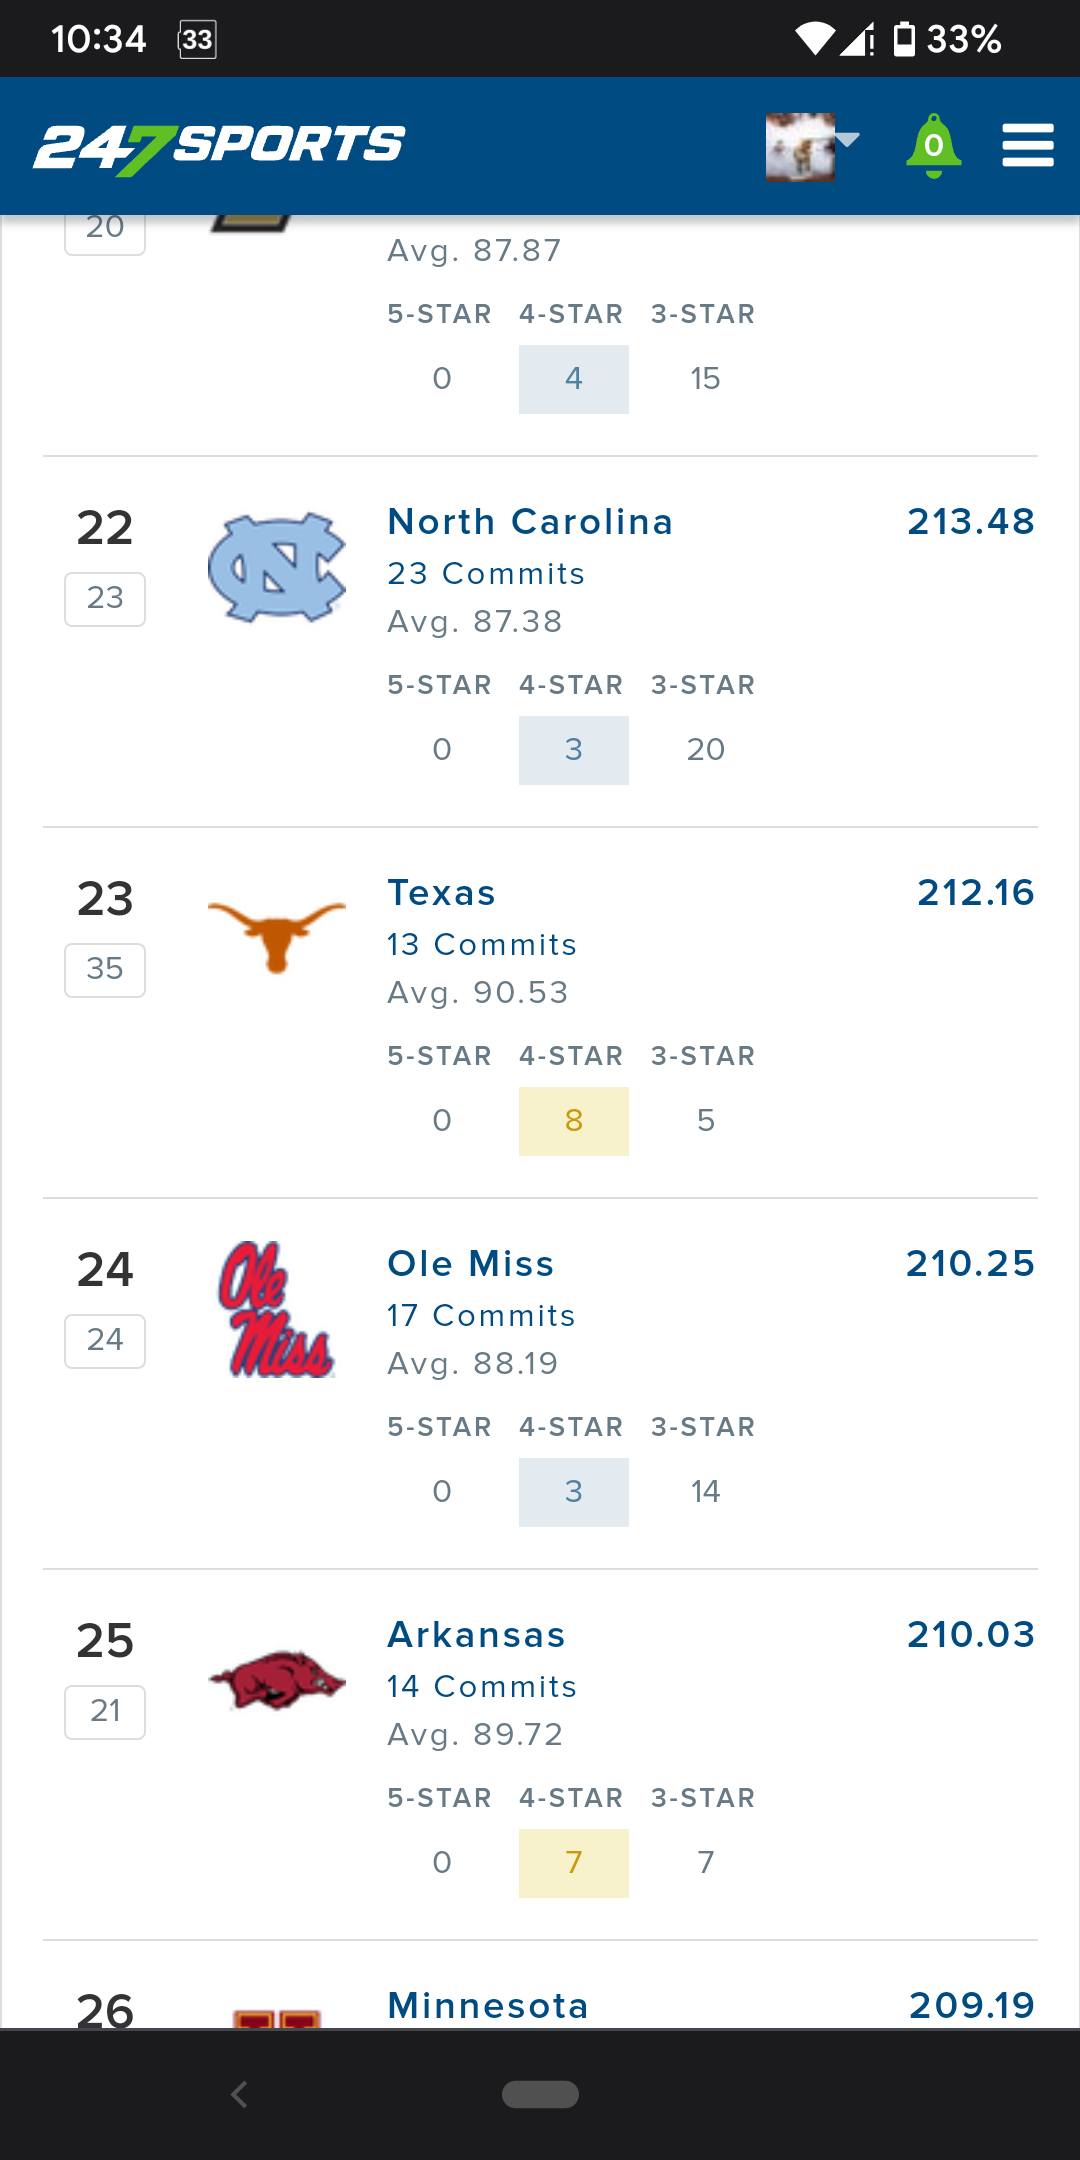Expand the user profile avatar dropdown
The width and height of the screenshot is (1080, 2160).
tap(811, 147)
